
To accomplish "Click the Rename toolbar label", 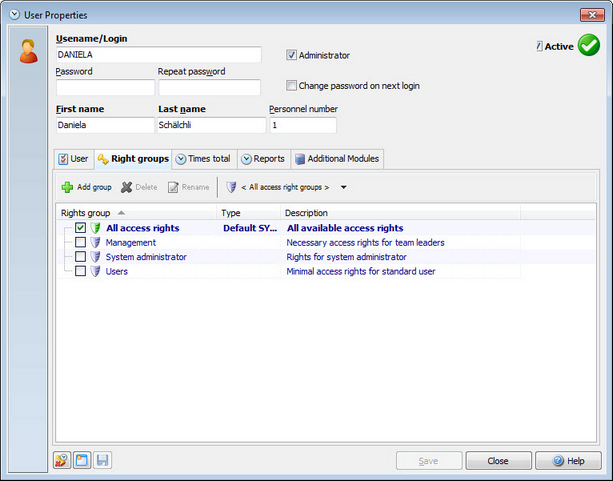I will [195, 187].
